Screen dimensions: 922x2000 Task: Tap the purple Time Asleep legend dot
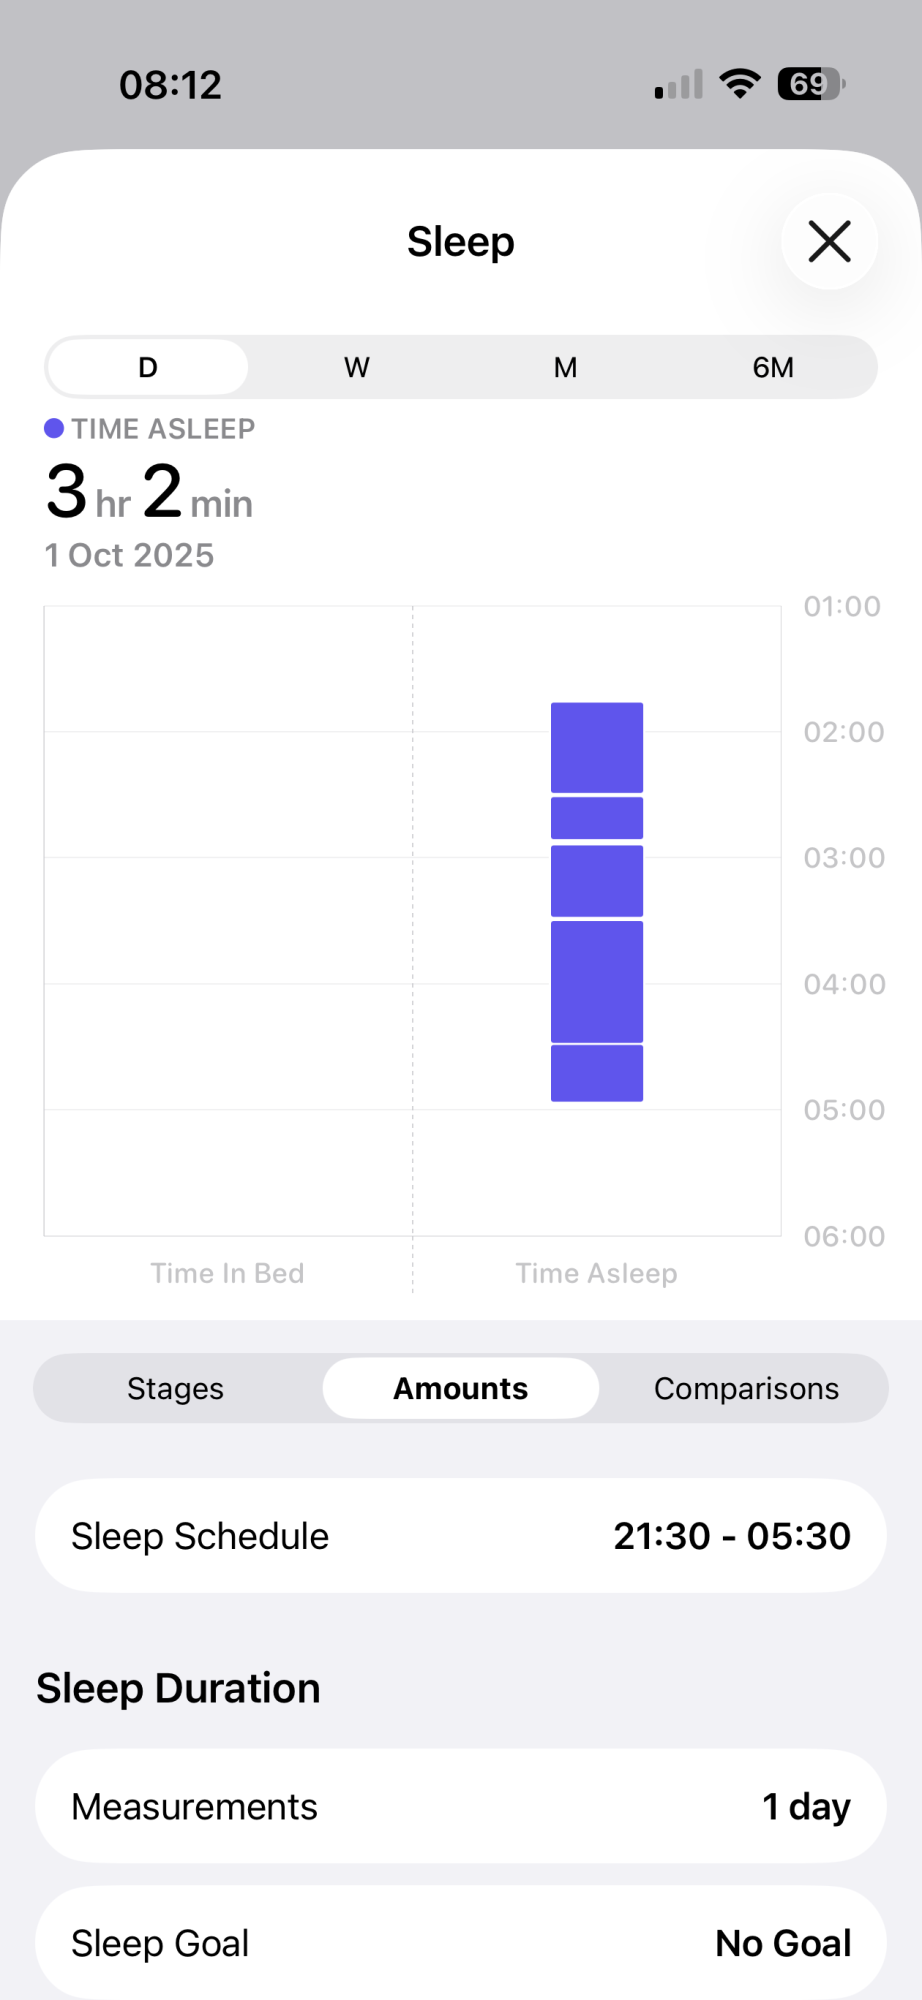(54, 429)
